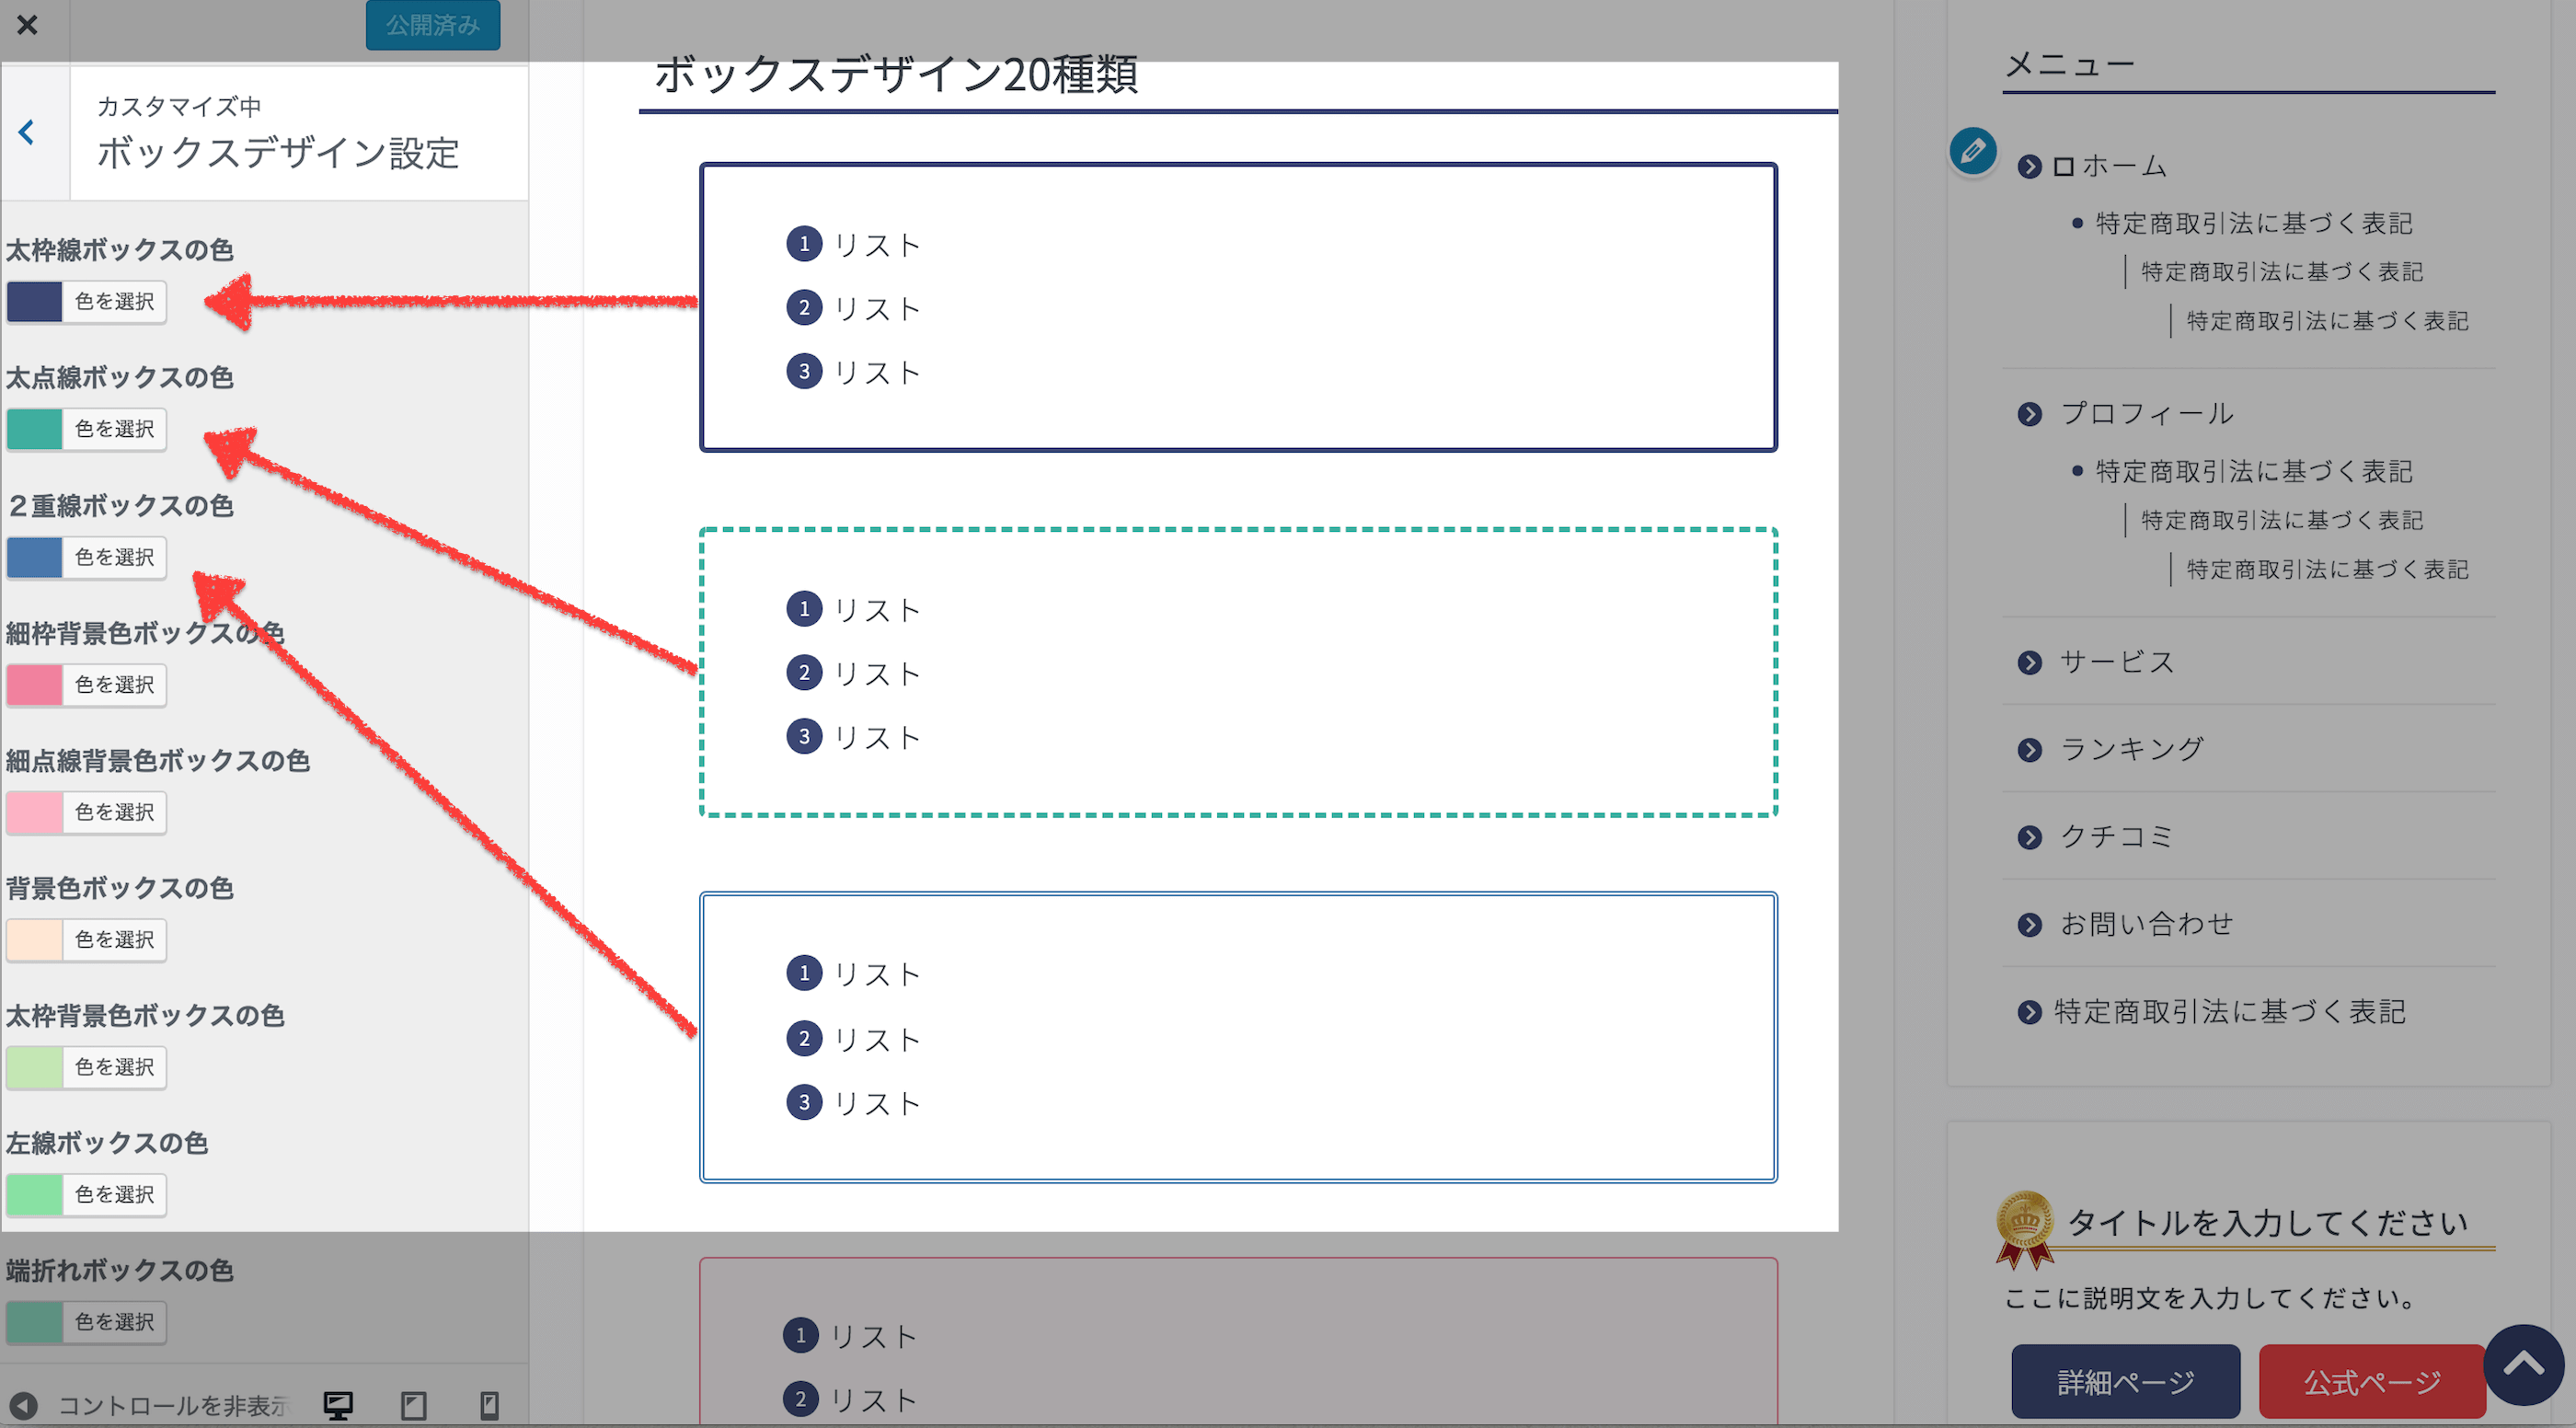The image size is (2576, 1428).
Task: Open 色を選択 for 端折れボックスの色
Action: coord(116,1321)
